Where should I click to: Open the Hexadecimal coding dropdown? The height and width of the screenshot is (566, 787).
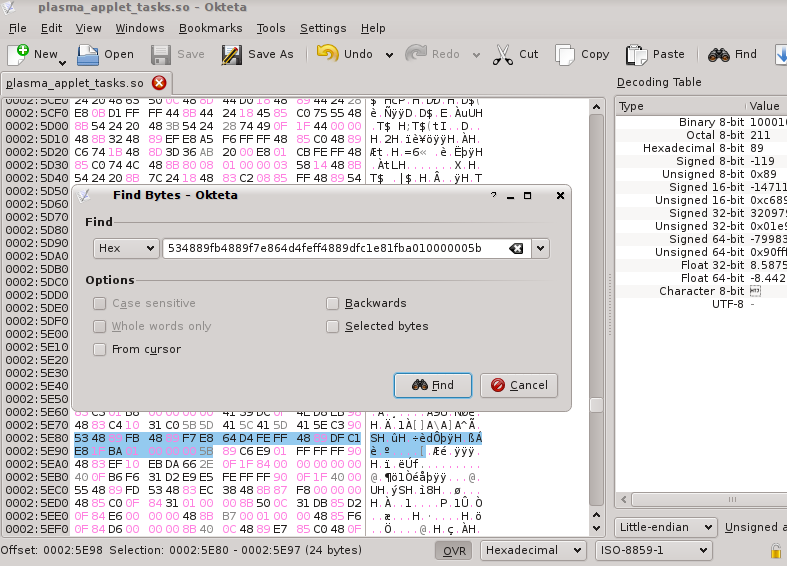coord(534,550)
